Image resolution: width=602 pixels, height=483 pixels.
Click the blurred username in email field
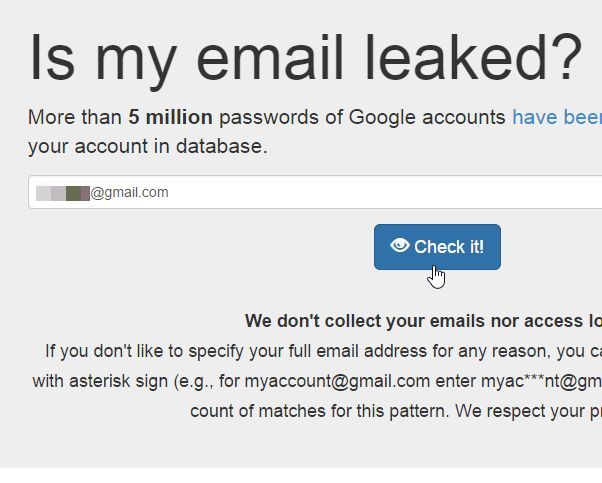[63, 193]
